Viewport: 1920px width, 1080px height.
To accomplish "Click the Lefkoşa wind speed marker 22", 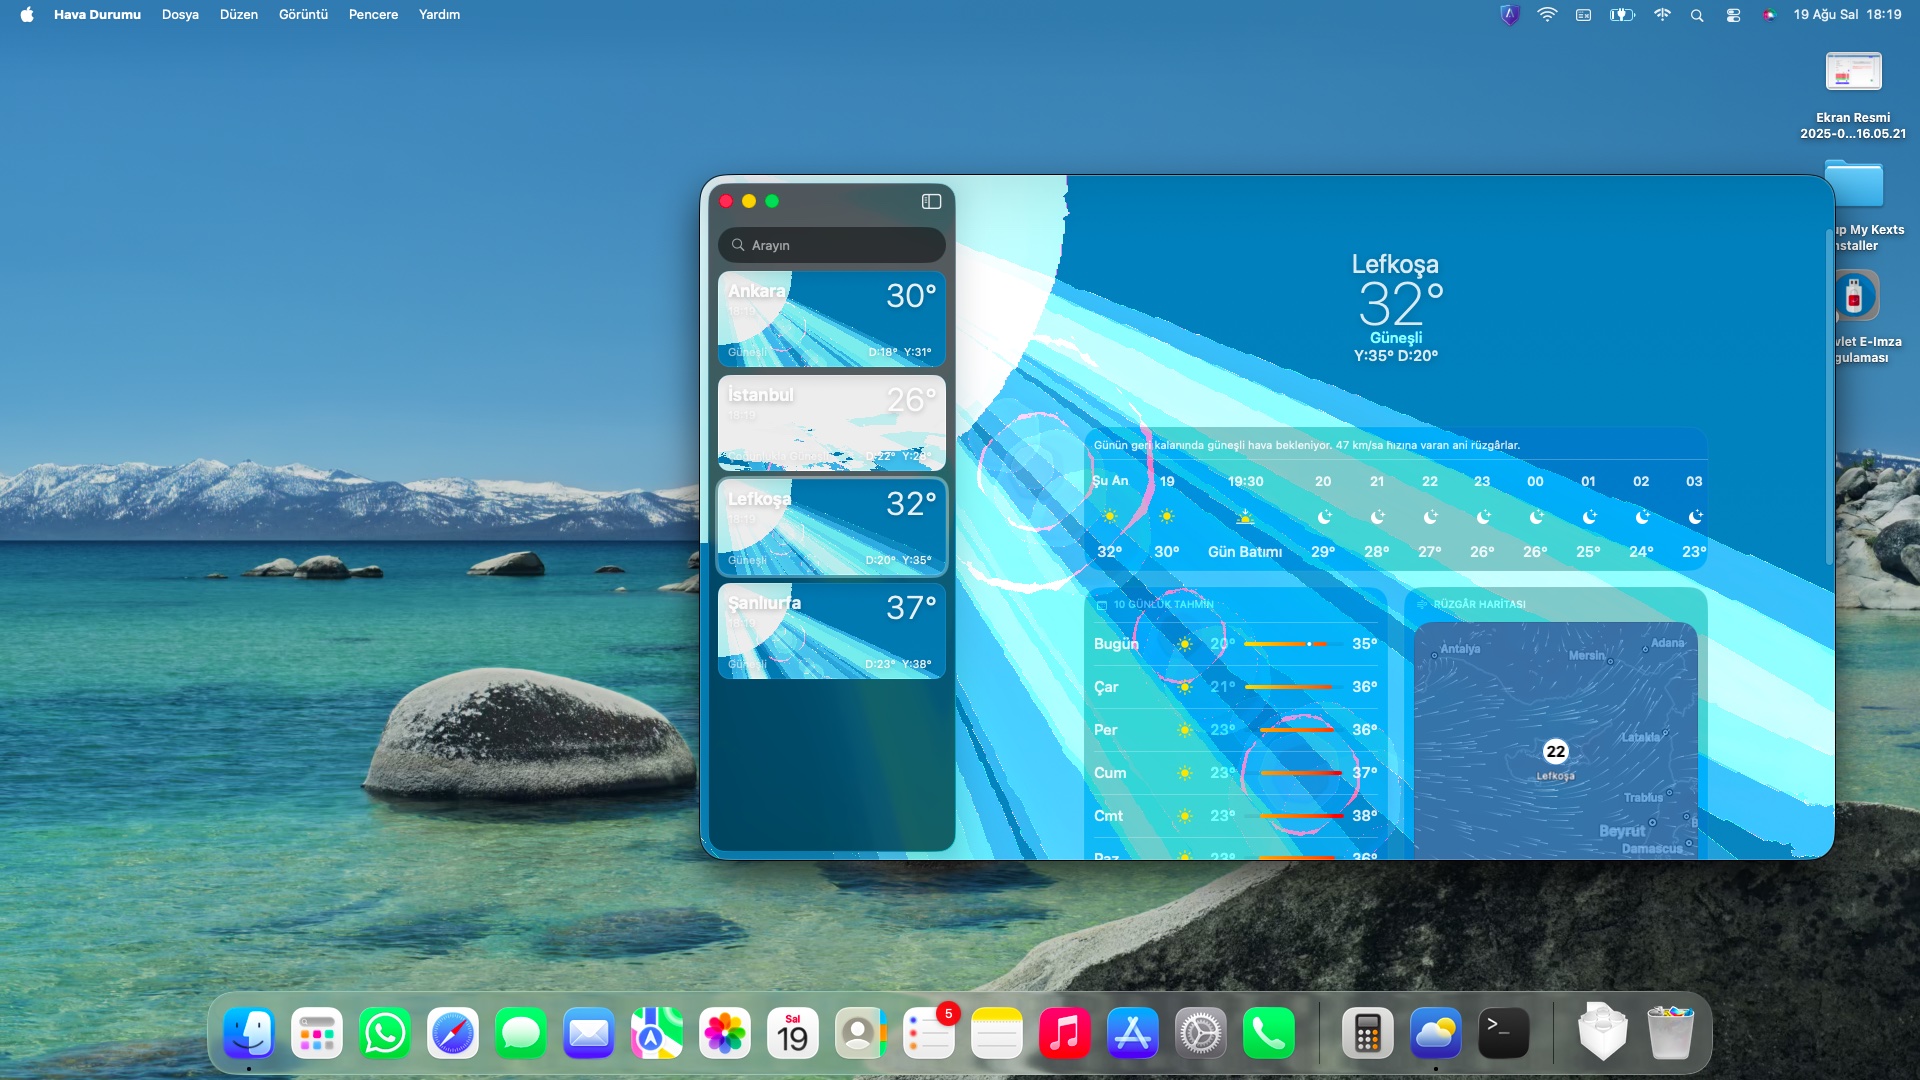I will 1555,751.
